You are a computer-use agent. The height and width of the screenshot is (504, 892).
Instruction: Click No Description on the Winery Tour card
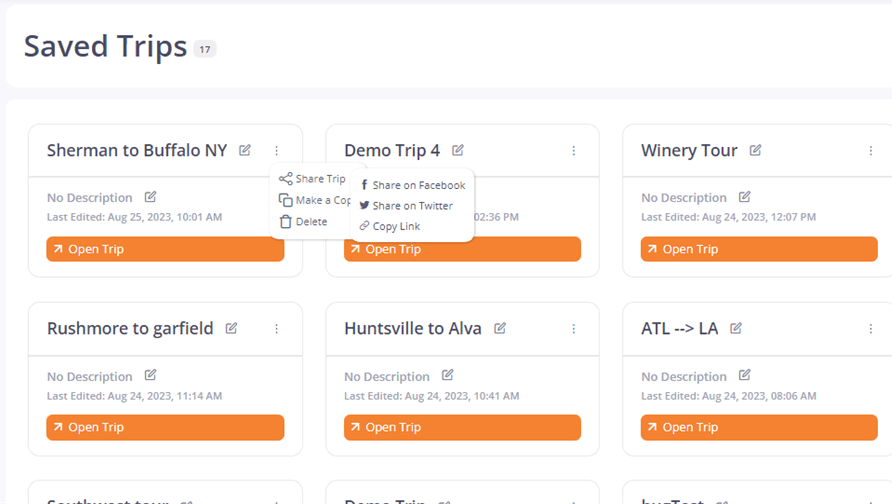(x=684, y=198)
